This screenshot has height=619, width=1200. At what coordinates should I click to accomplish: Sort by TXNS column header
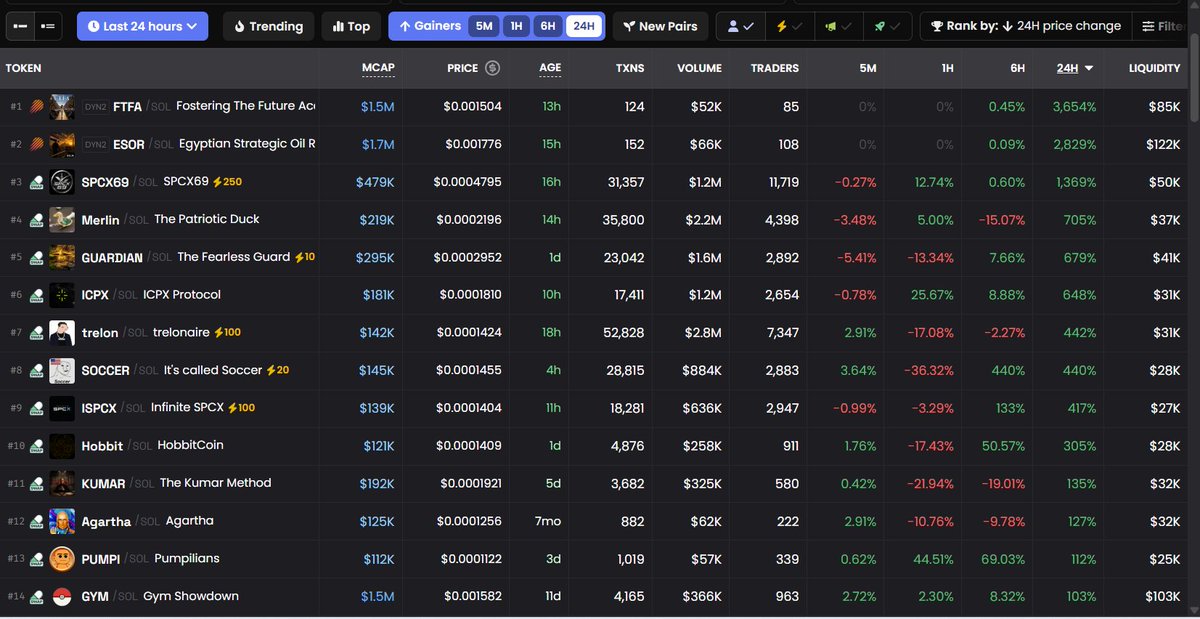pos(630,68)
